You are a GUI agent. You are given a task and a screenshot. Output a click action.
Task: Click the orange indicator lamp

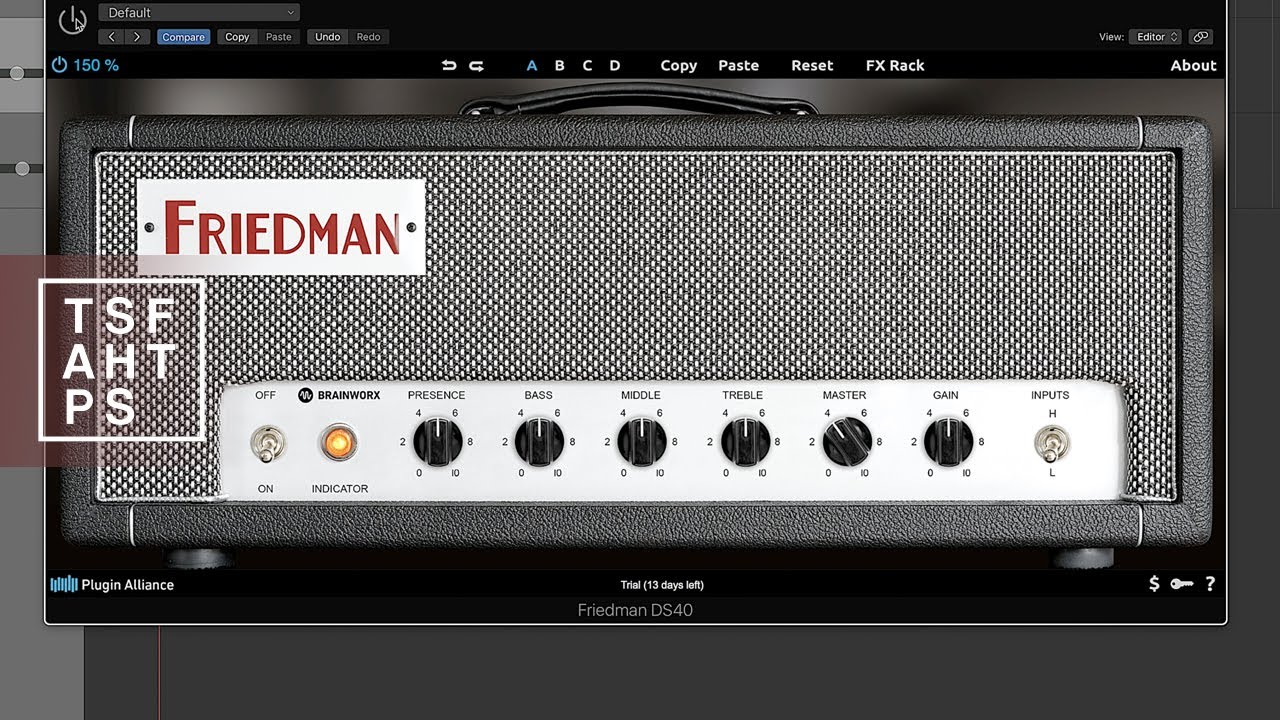click(x=339, y=442)
